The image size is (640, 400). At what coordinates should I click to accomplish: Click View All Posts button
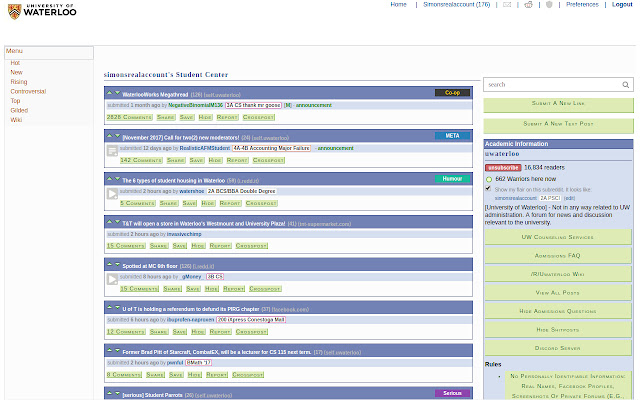[558, 293]
